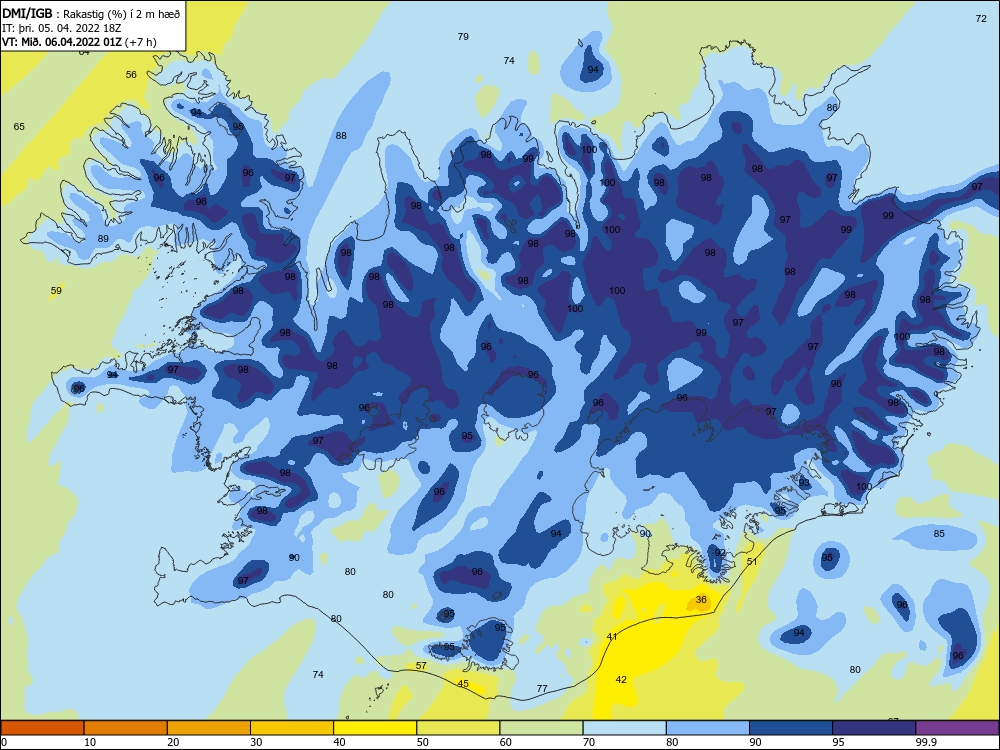The image size is (1000, 750).
Task: Click the 'VT: Mið. 06.04.2022 01Z (+7 h)' line
Action: click(79, 42)
